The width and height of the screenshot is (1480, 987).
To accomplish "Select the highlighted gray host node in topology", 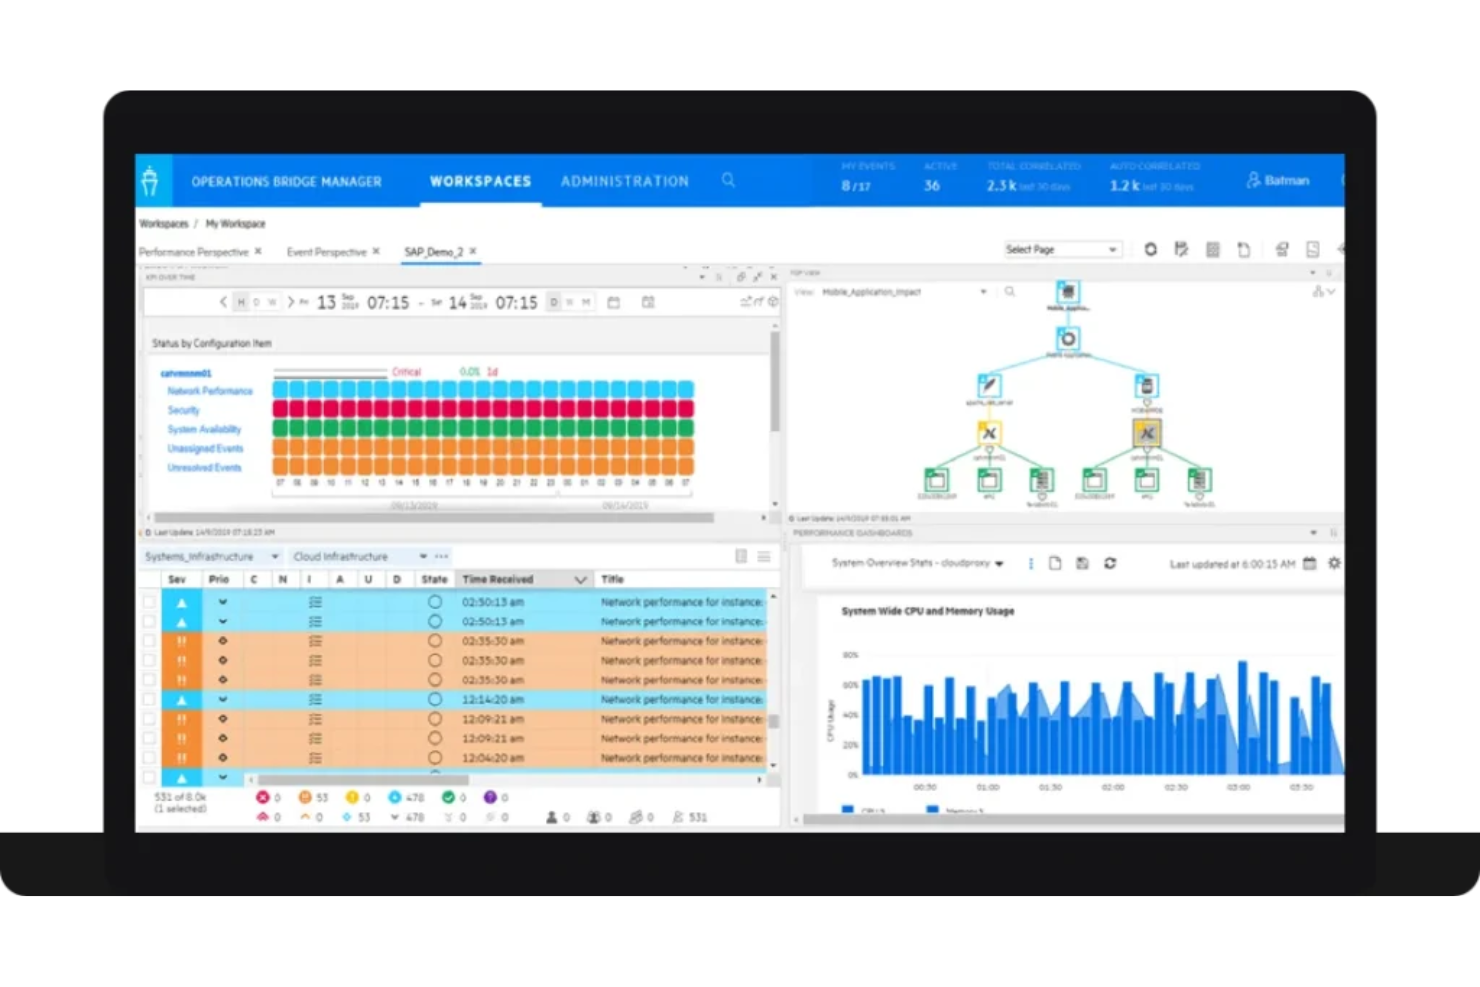I will 1146,433.
